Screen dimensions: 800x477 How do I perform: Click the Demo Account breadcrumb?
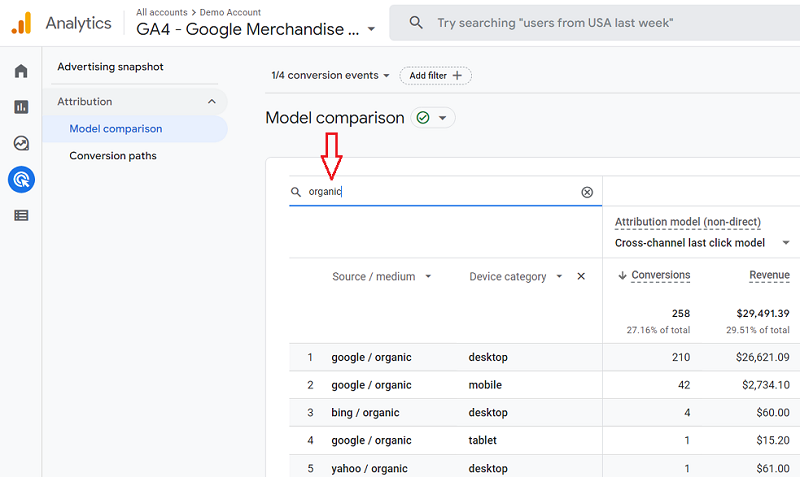coord(230,12)
